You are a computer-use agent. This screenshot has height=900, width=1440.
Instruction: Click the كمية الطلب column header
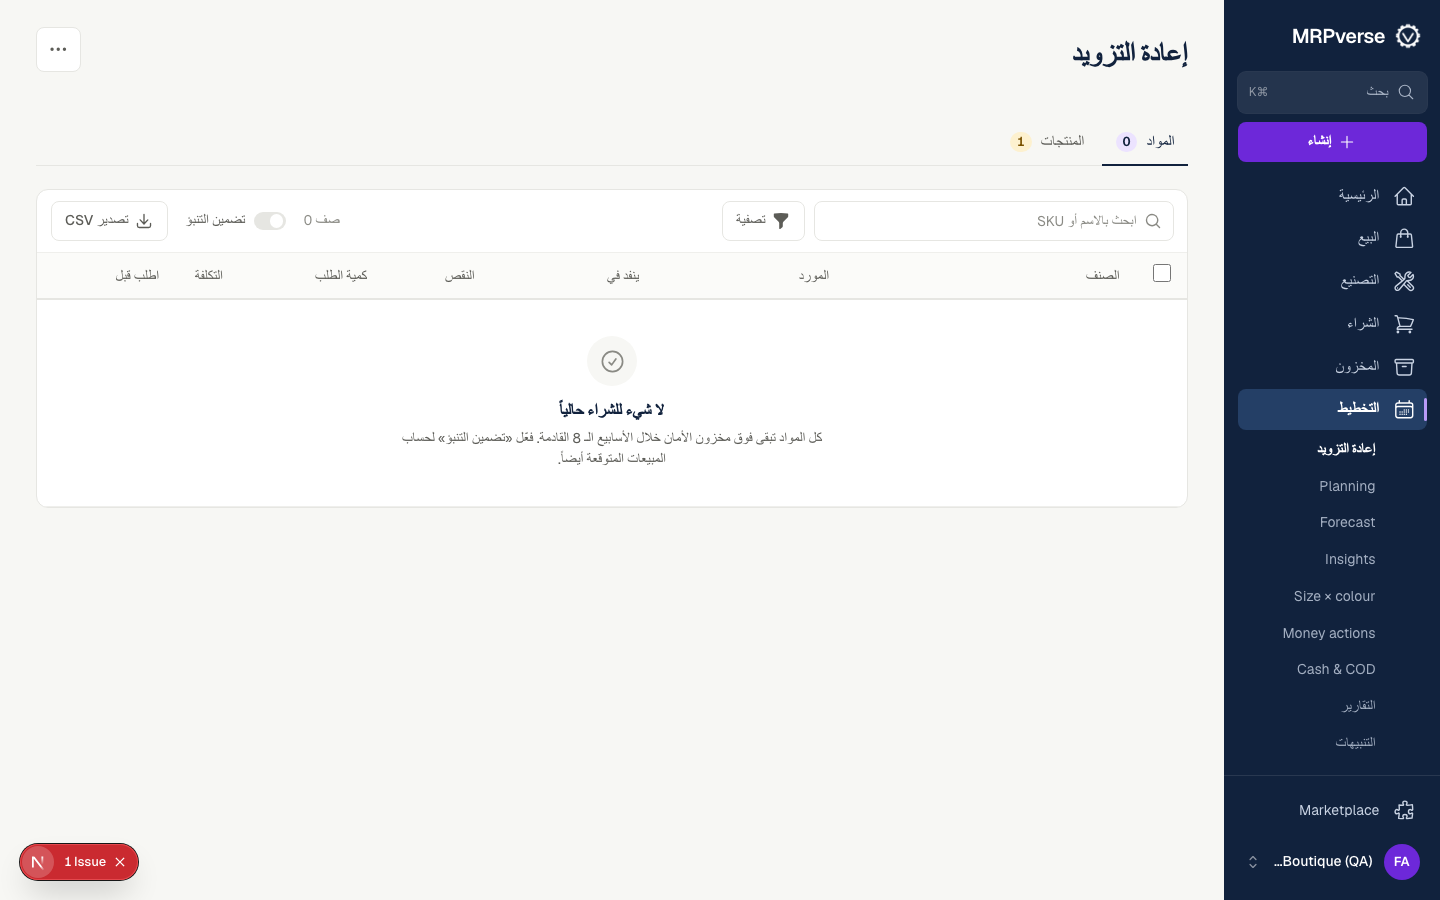pyautogui.click(x=341, y=275)
